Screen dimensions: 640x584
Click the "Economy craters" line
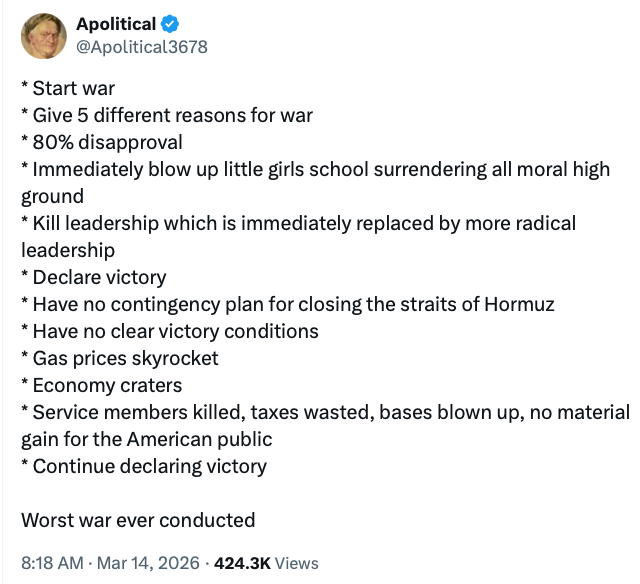click(x=104, y=385)
